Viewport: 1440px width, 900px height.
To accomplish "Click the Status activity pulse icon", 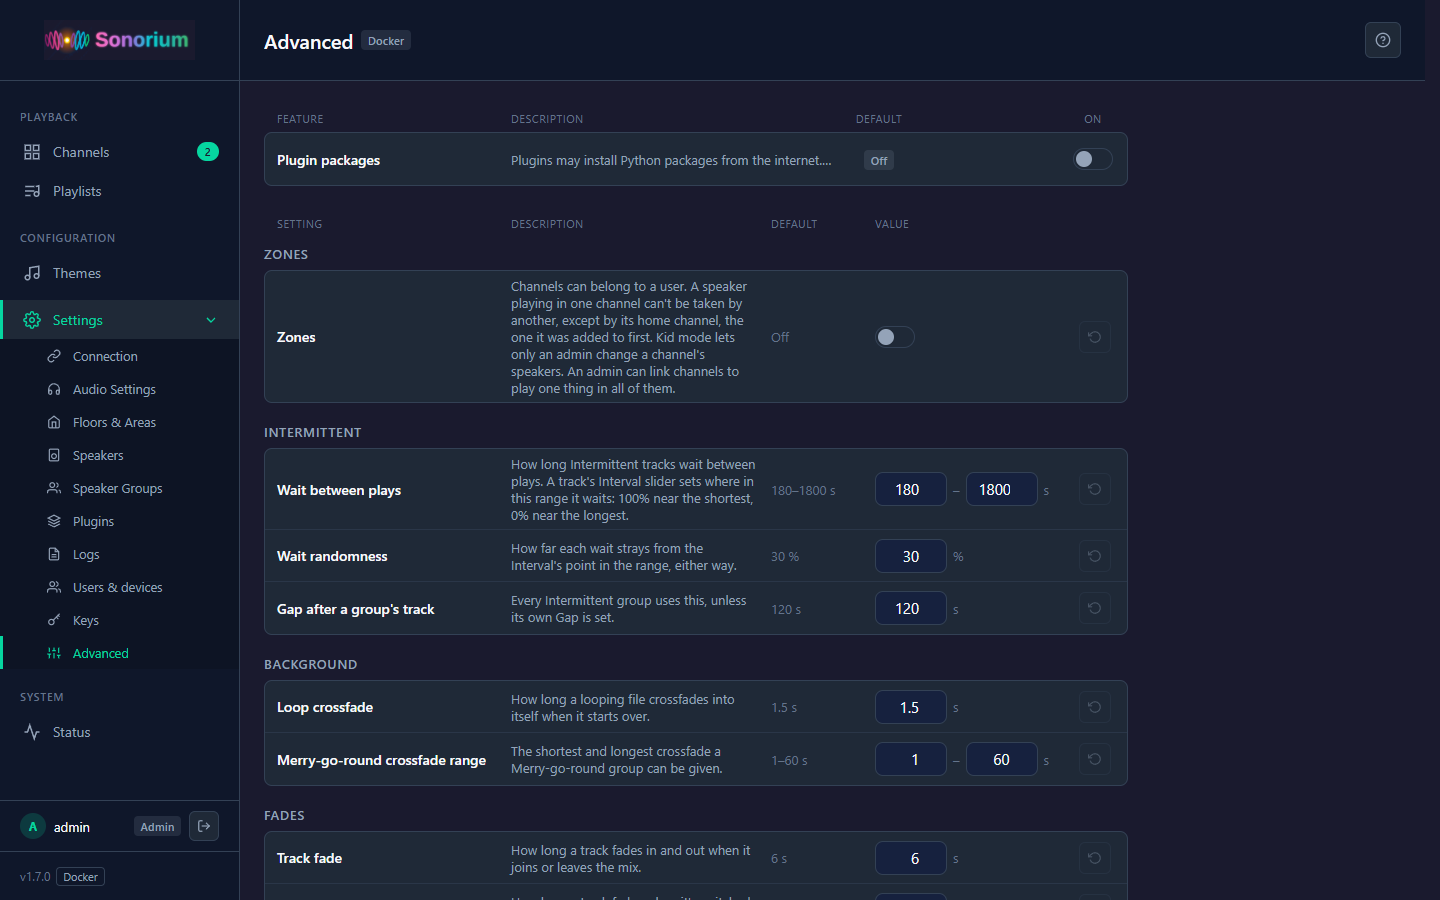I will click(32, 732).
